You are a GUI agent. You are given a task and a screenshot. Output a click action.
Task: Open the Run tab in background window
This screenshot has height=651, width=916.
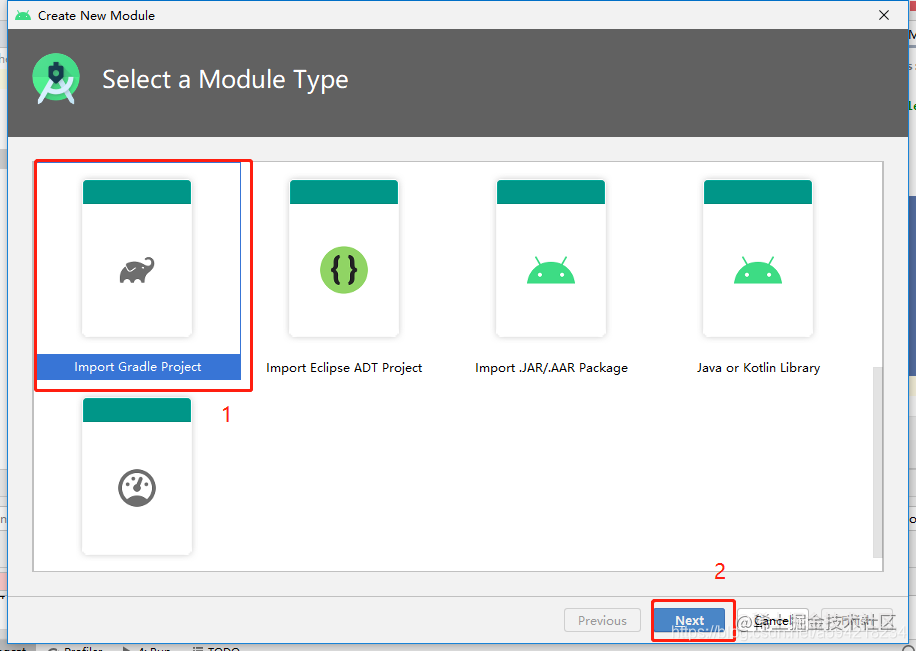(x=147, y=647)
